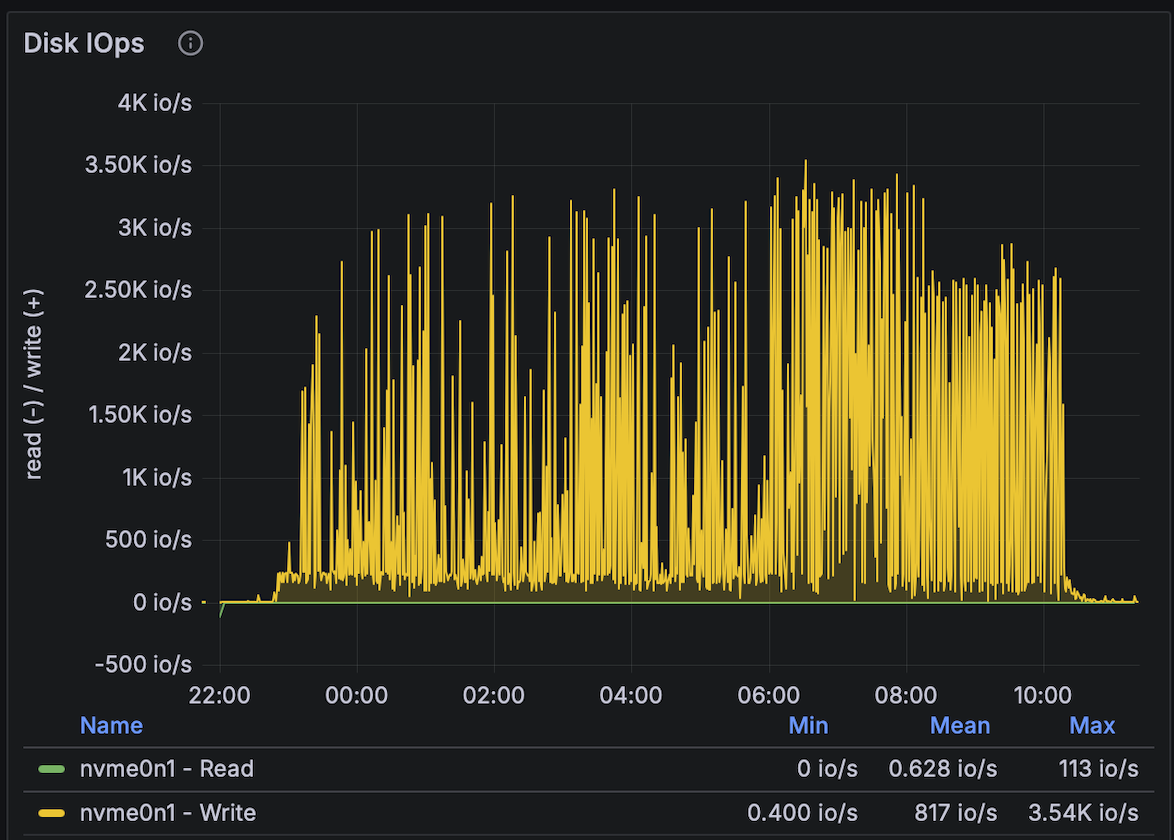1174x840 pixels.
Task: Click yellow color swatch for nvme0n1 Write
Action: tap(52, 813)
